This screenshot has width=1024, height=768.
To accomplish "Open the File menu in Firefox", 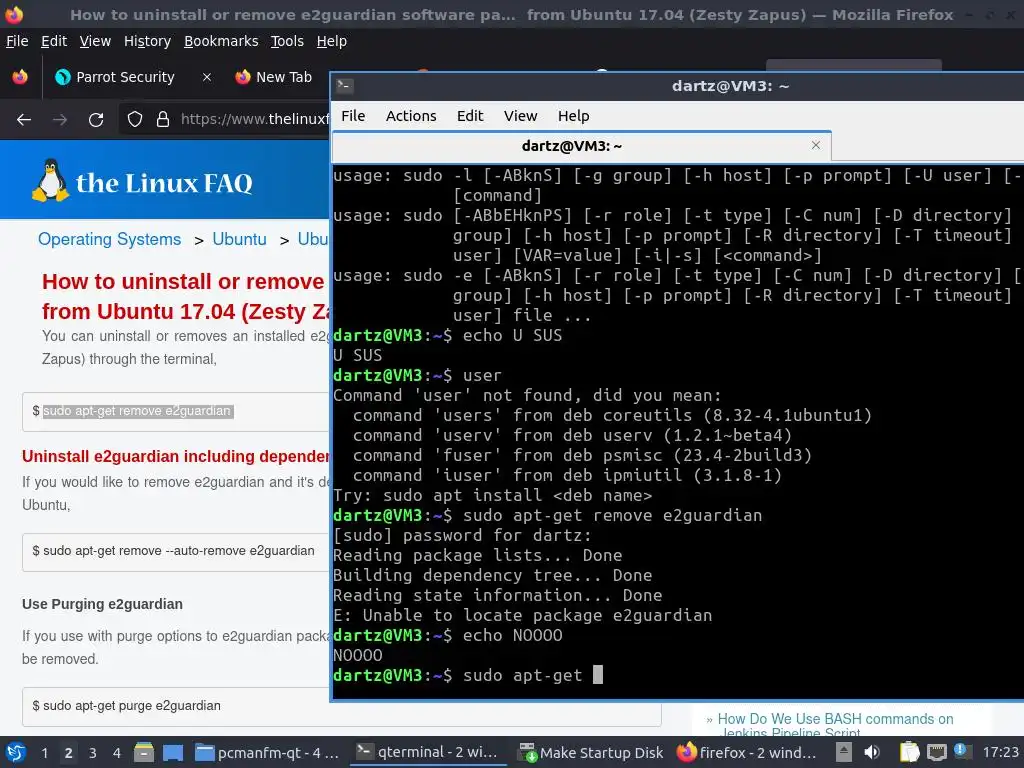I will [17, 41].
